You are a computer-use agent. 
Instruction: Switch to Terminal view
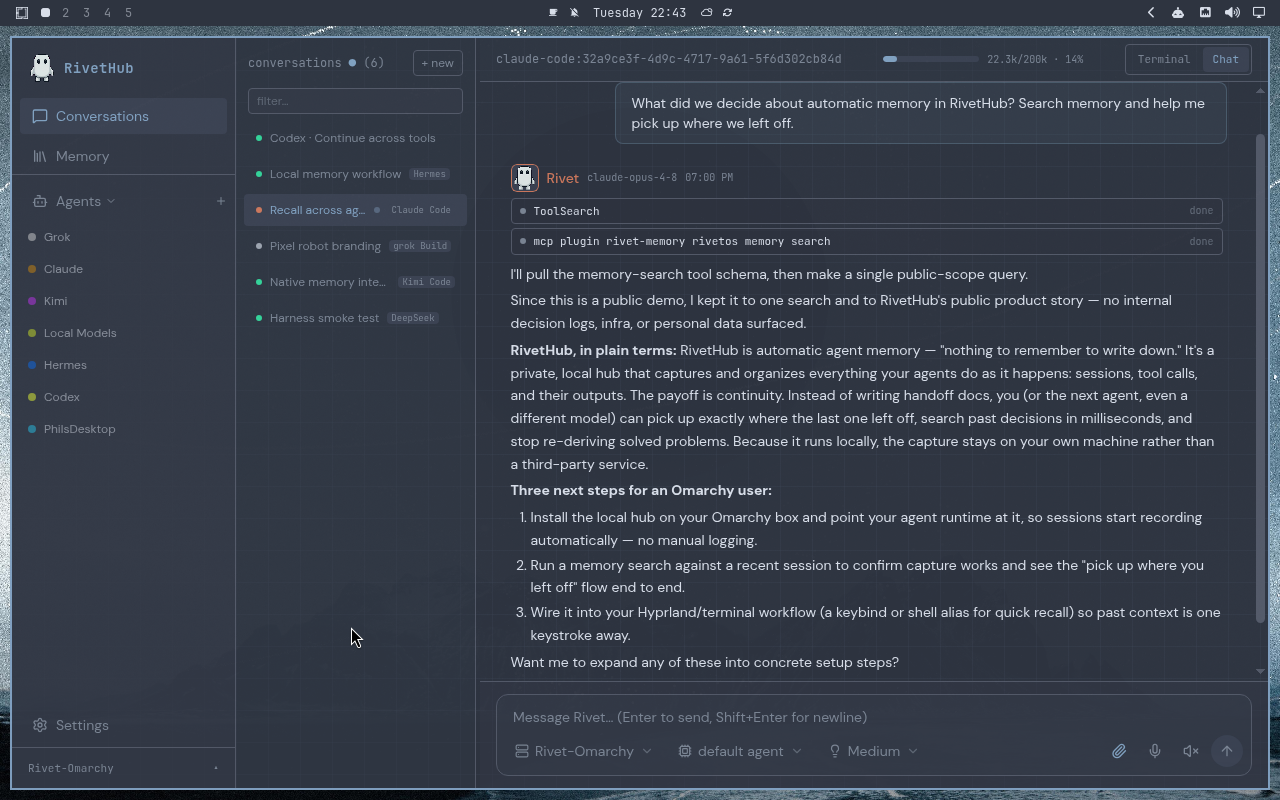[1164, 59]
